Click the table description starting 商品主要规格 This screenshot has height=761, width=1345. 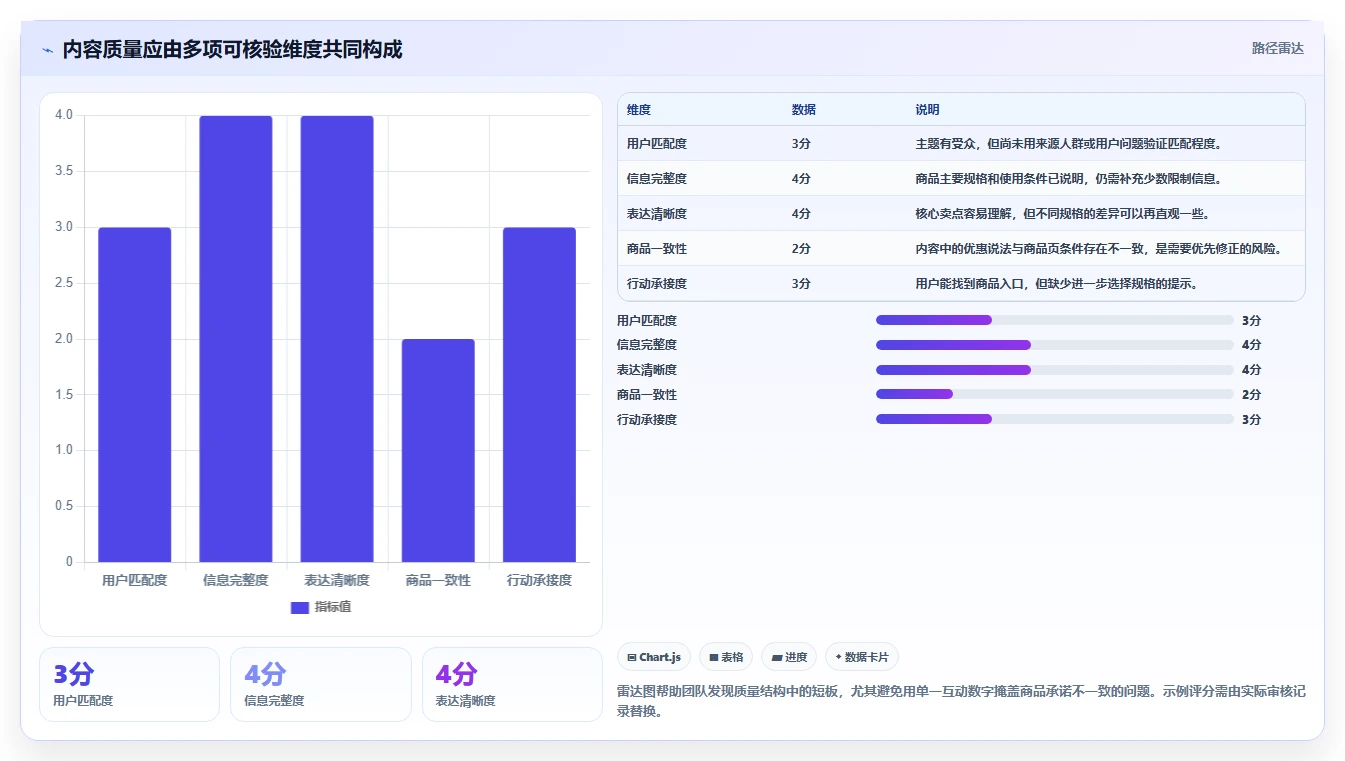click(x=1069, y=179)
